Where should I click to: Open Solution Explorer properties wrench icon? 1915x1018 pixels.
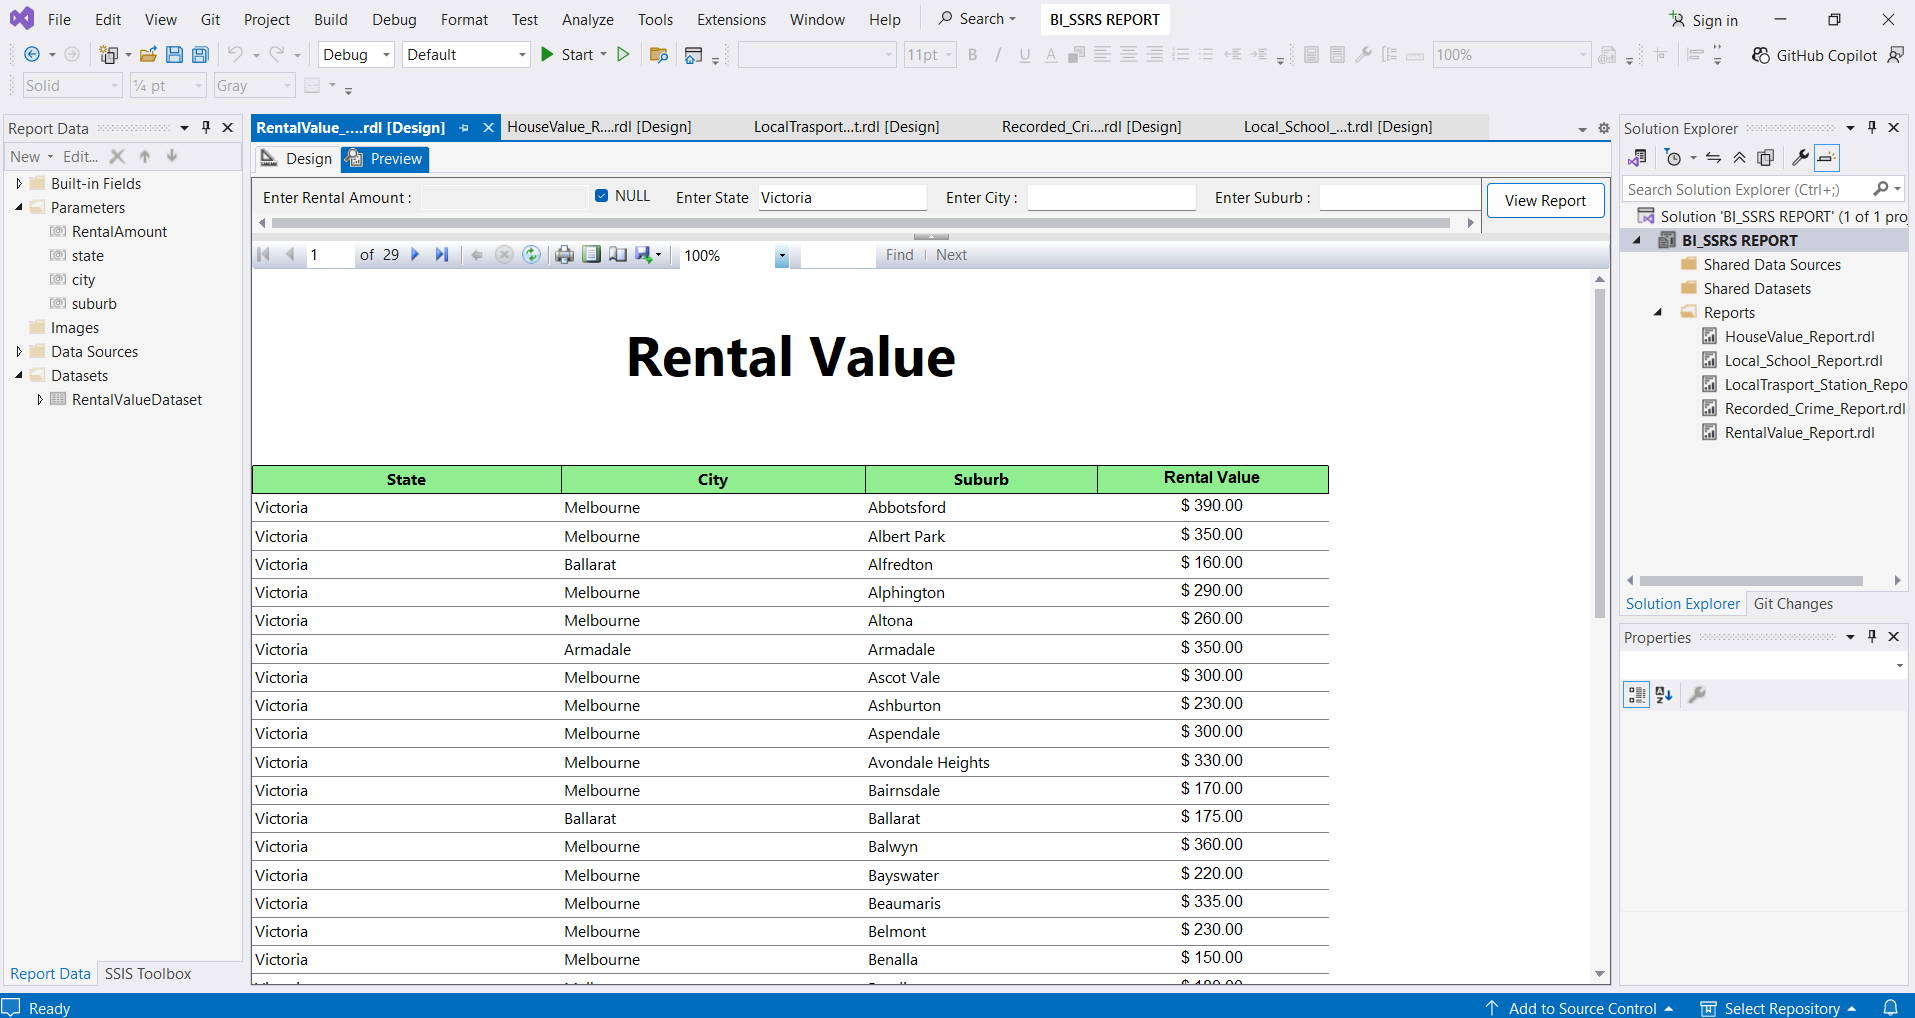tap(1800, 158)
